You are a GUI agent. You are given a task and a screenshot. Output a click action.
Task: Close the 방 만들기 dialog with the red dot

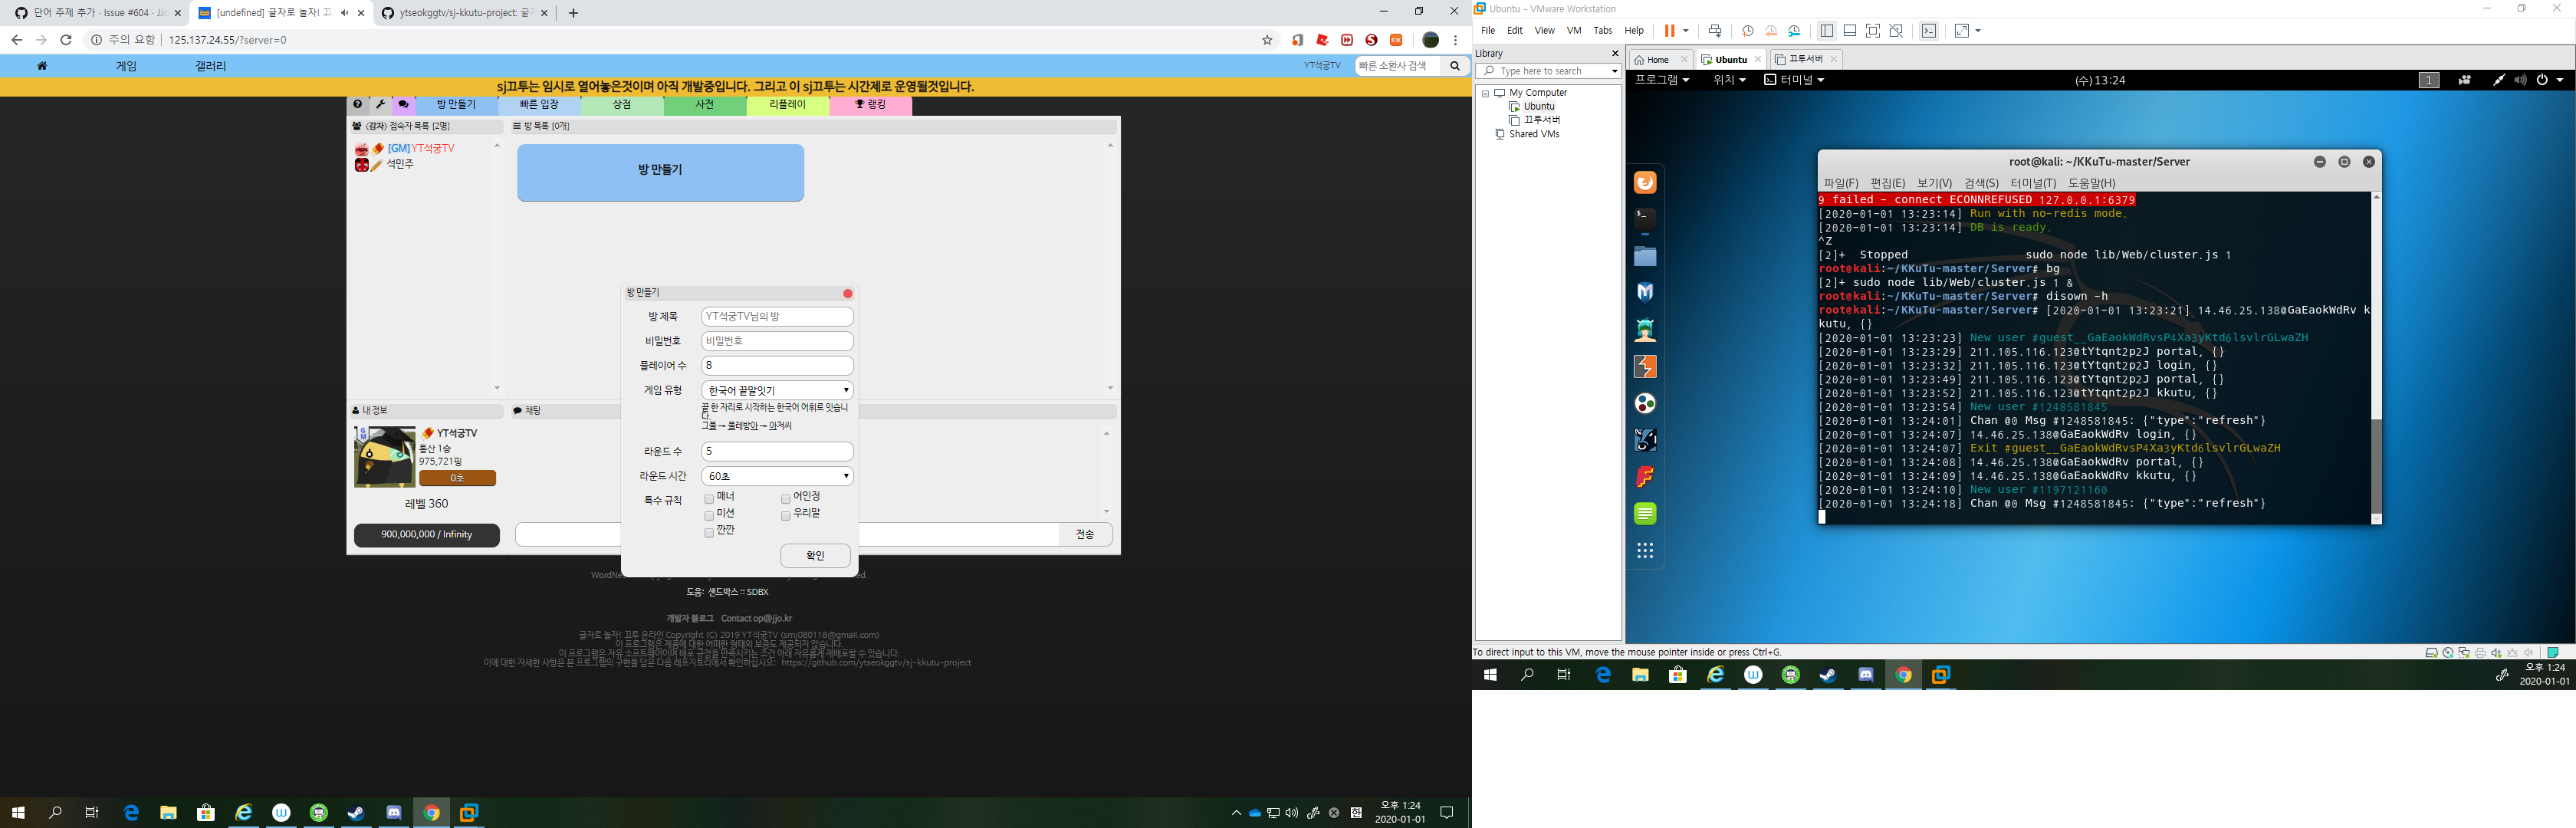(848, 294)
